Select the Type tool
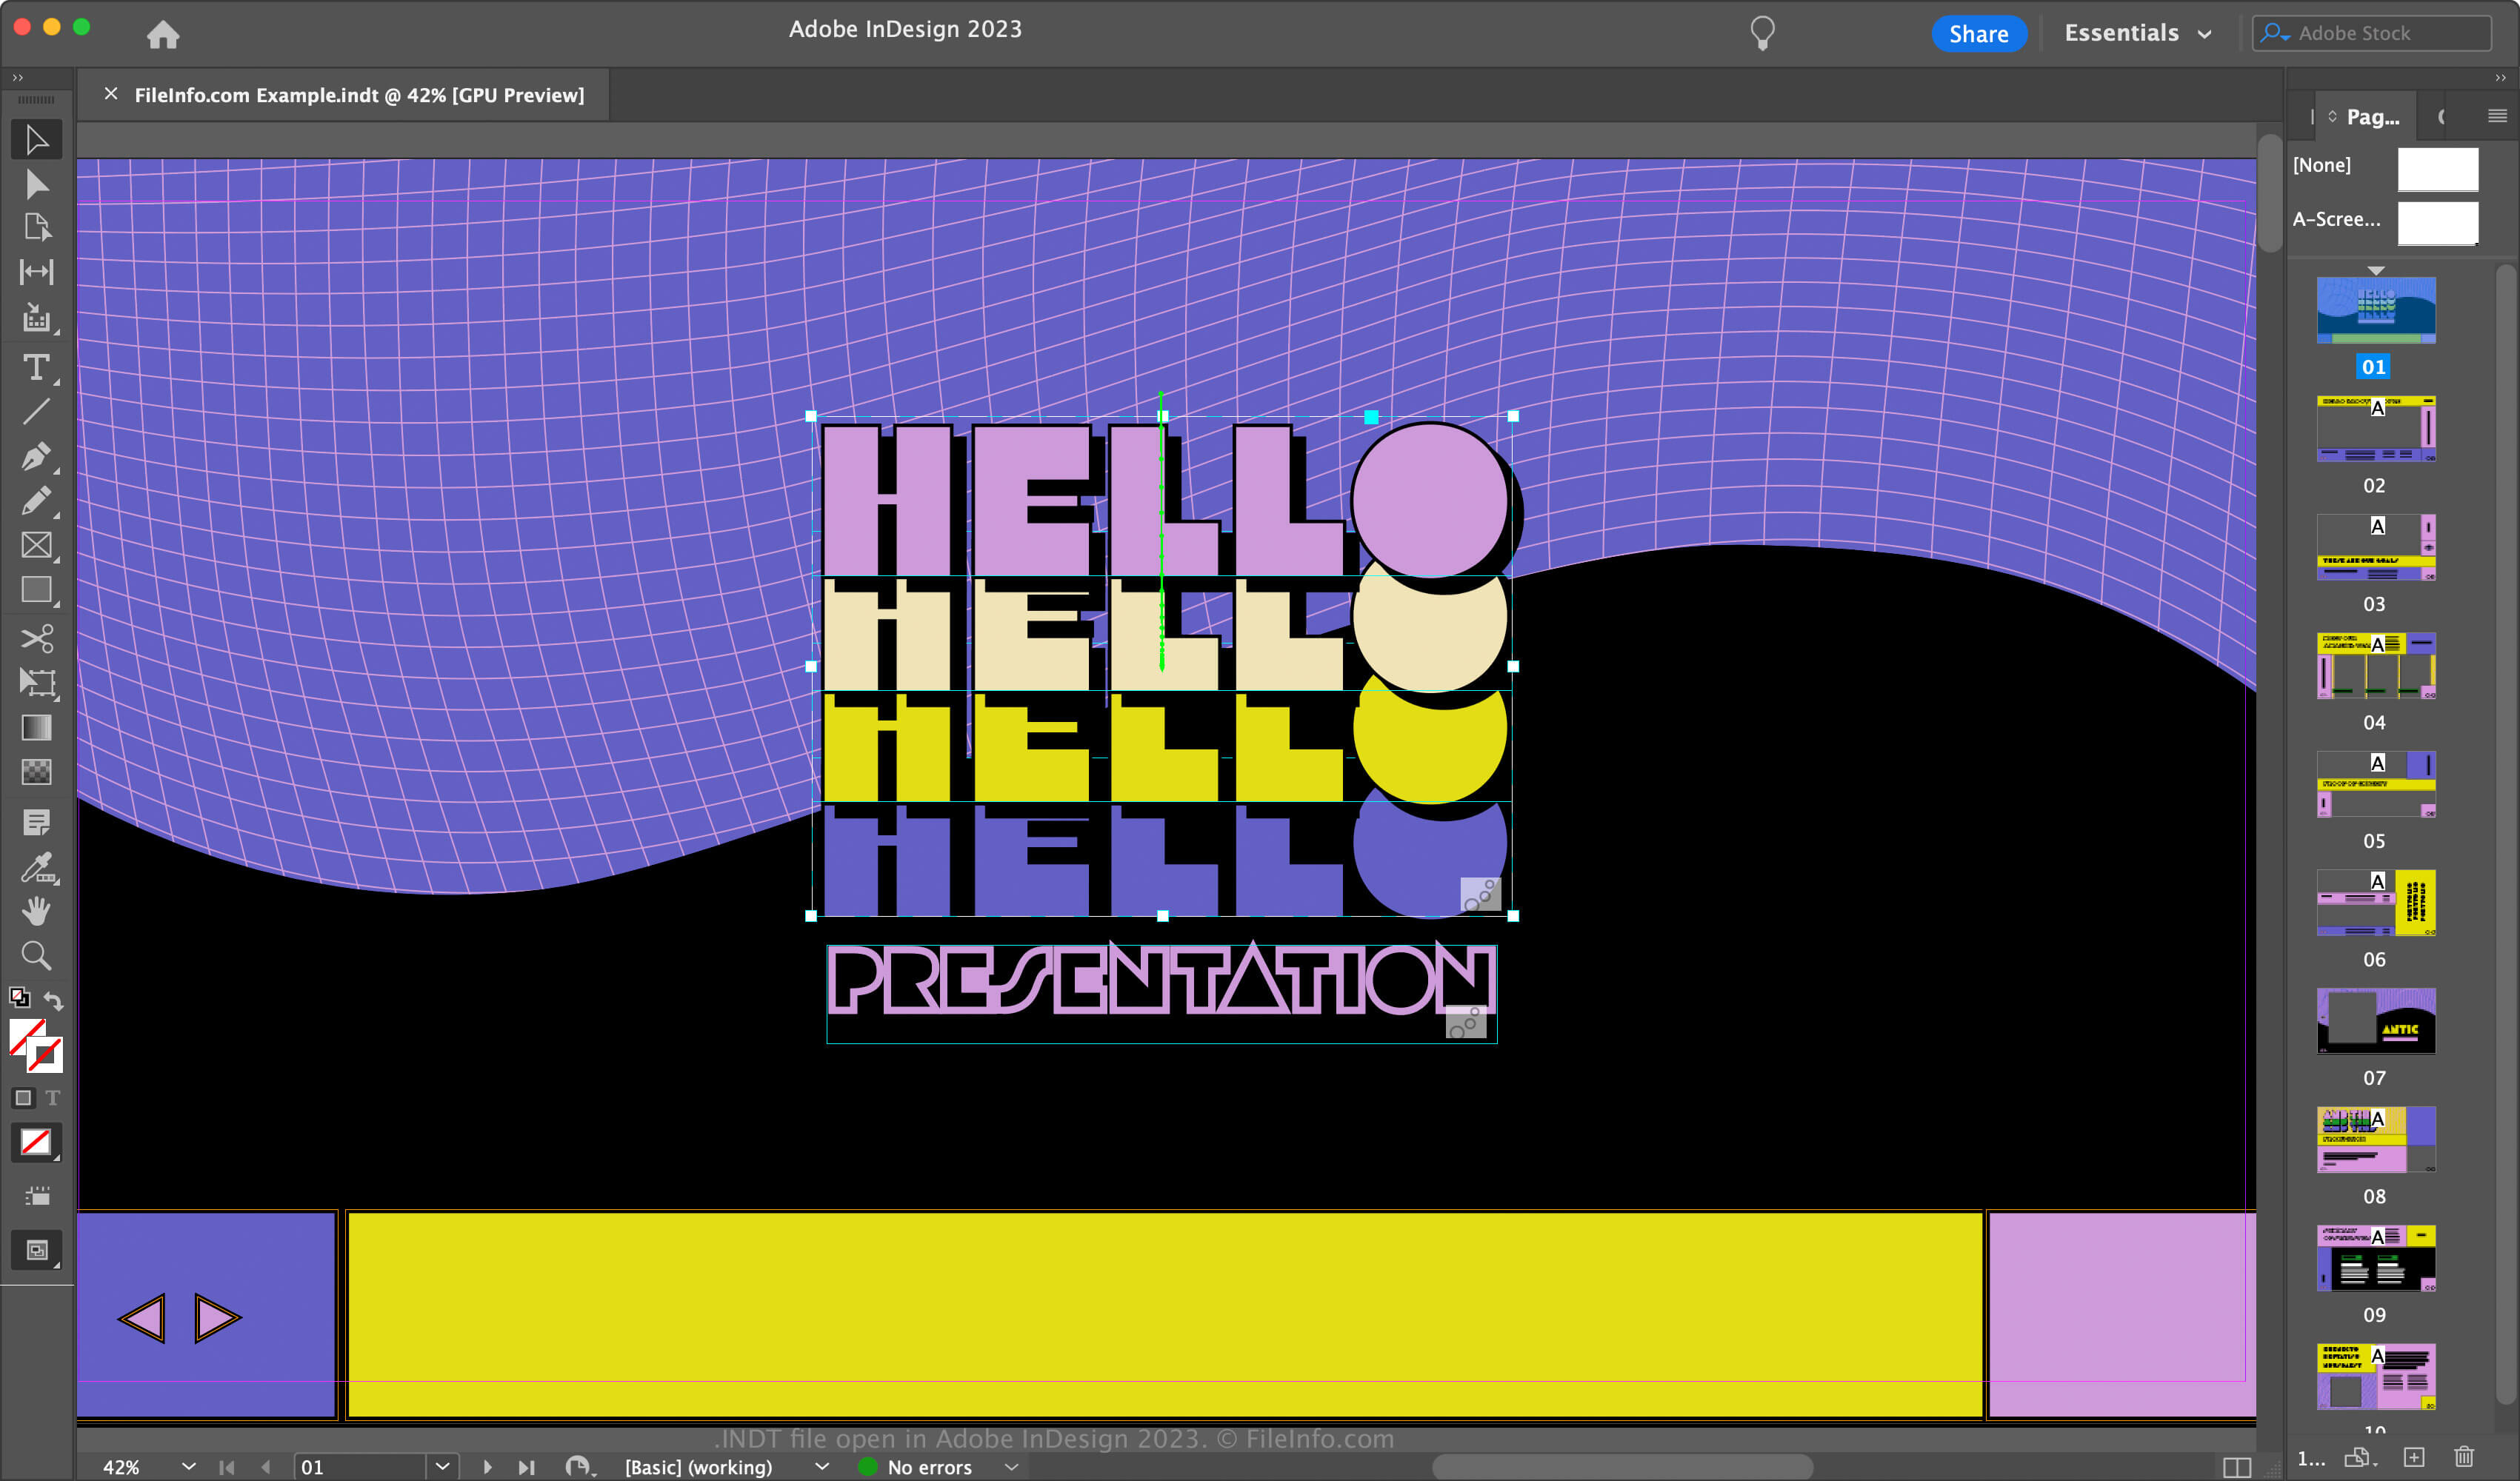The image size is (2520, 1481). coord(37,367)
